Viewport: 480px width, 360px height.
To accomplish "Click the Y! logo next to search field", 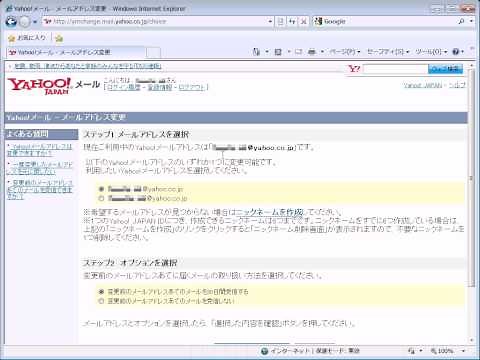I will coord(354,69).
